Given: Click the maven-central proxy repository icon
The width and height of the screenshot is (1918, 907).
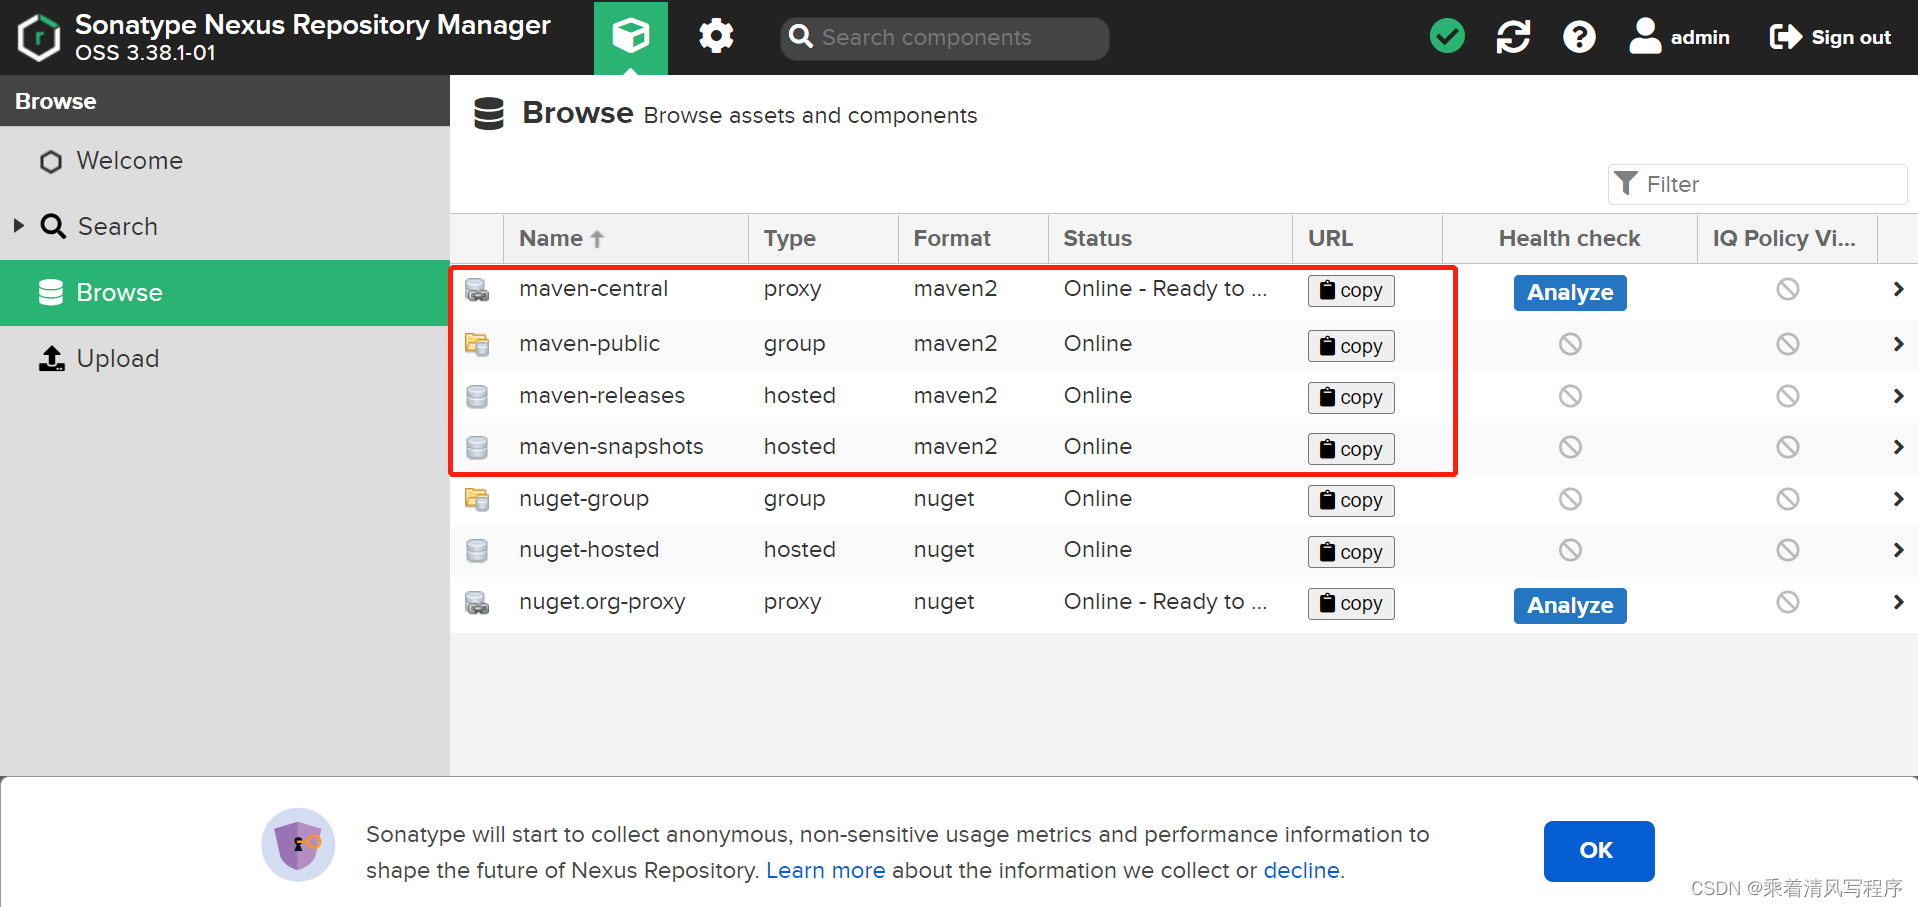Looking at the screenshot, I should pyautogui.click(x=477, y=291).
